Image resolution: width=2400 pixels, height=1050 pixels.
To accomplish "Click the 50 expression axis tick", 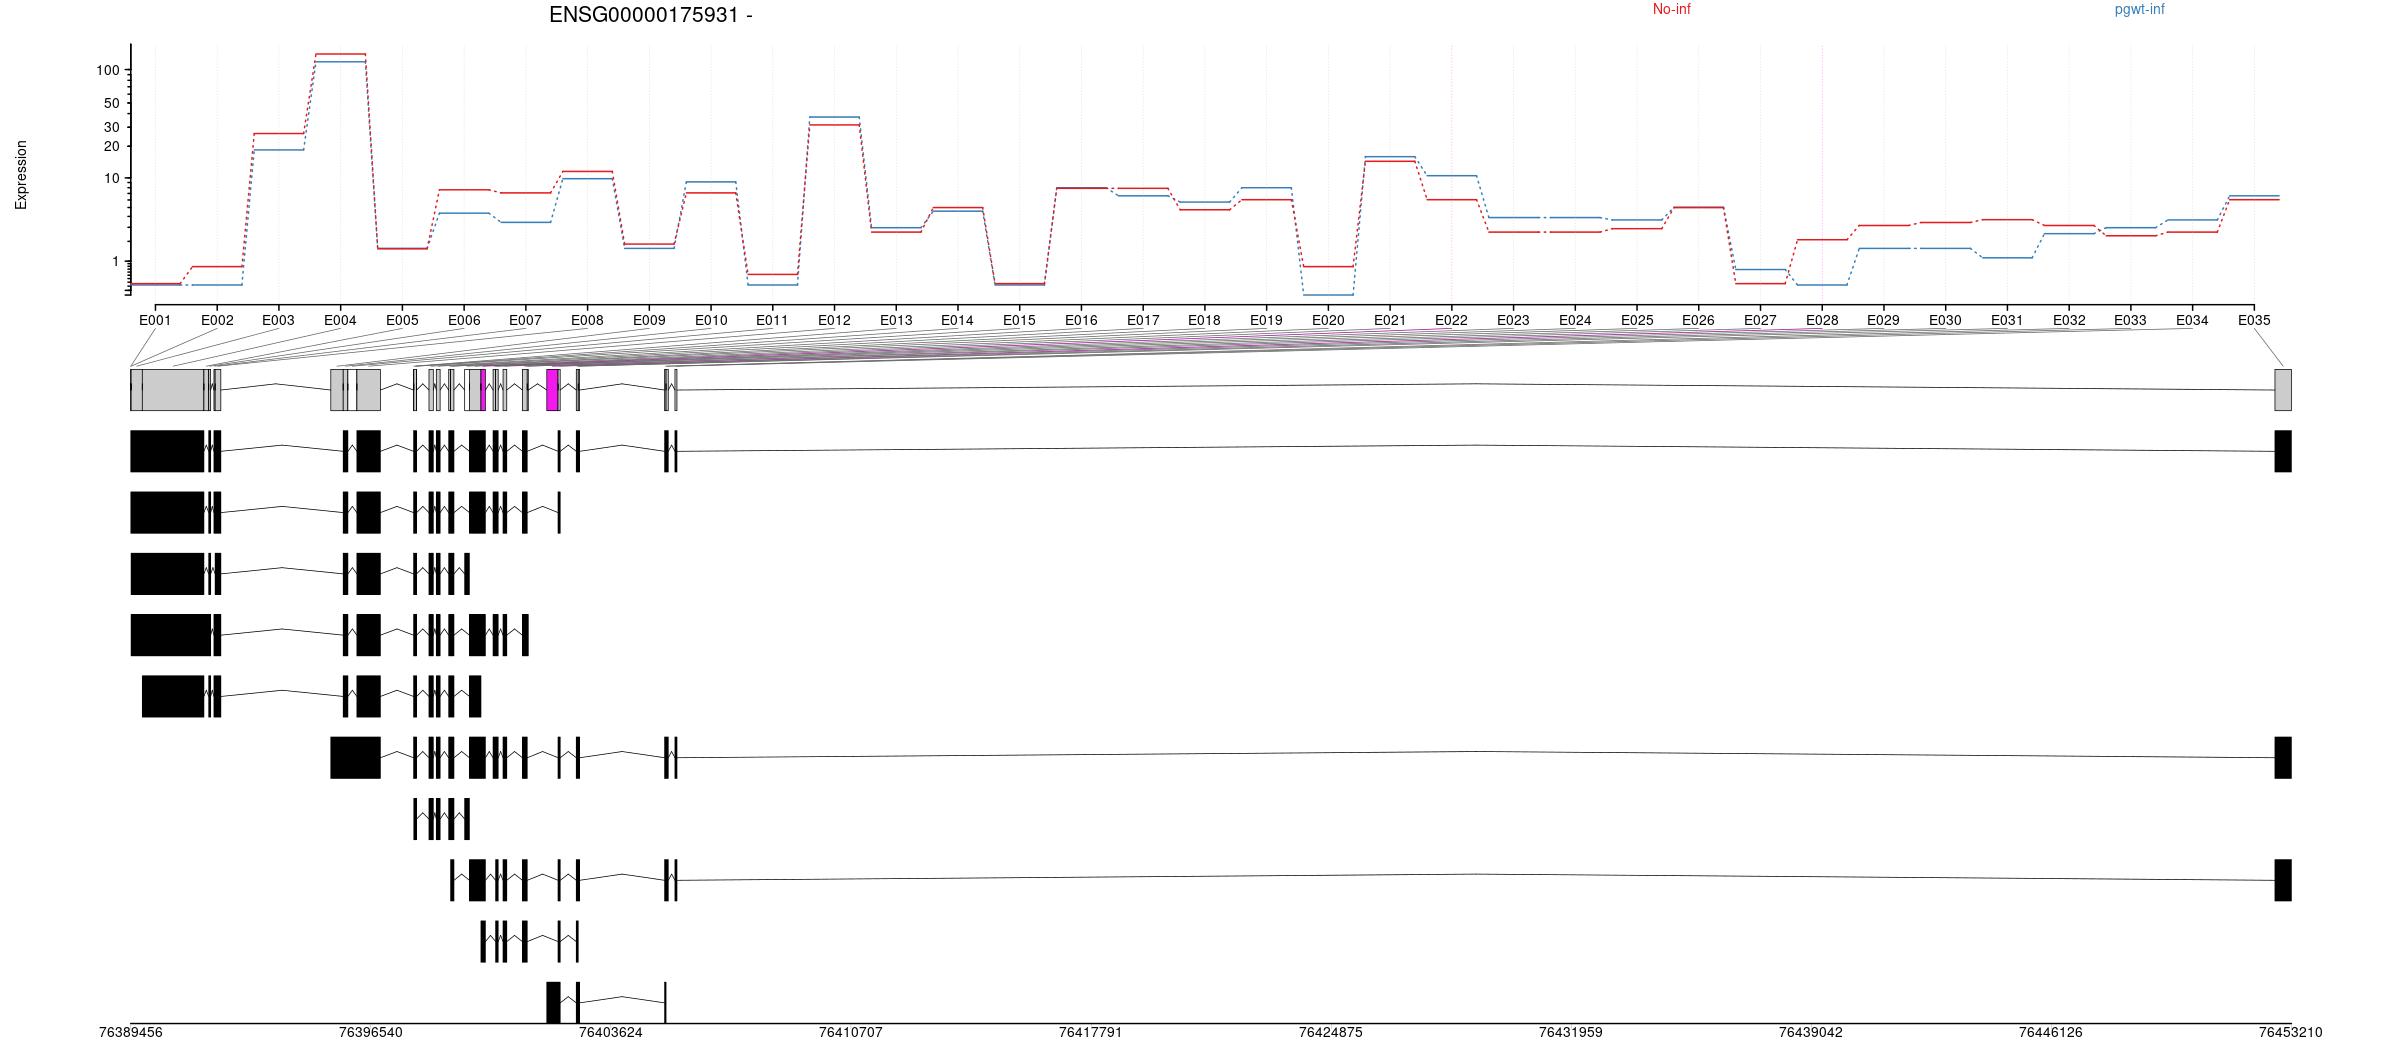I will click(x=112, y=103).
